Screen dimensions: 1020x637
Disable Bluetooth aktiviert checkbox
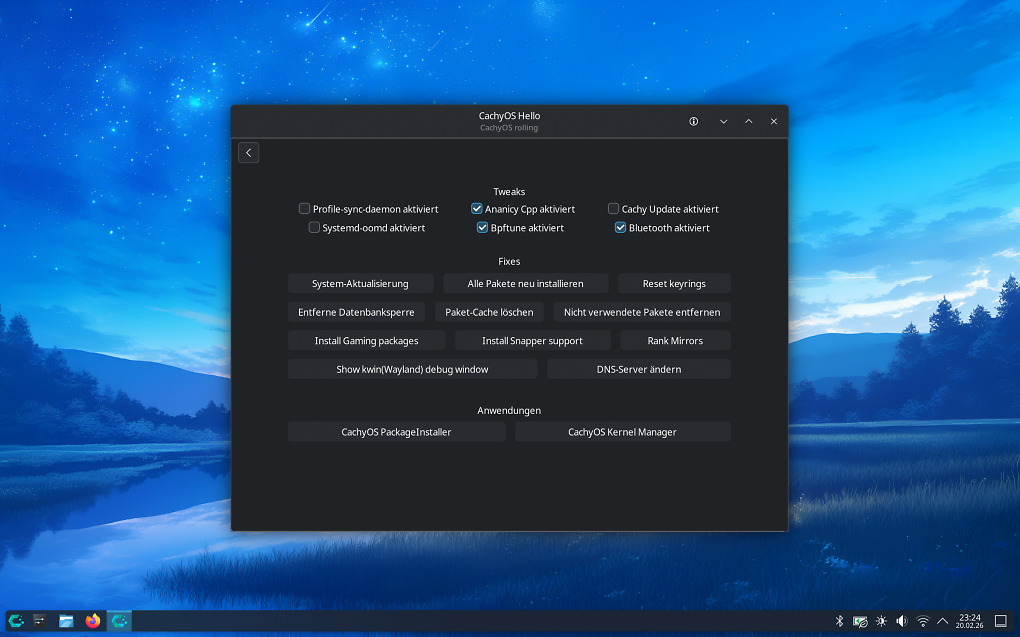(x=621, y=228)
